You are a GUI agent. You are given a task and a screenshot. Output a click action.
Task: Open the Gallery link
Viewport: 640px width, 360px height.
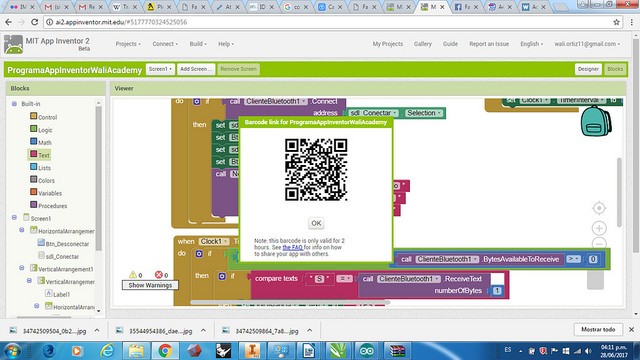tap(422, 44)
